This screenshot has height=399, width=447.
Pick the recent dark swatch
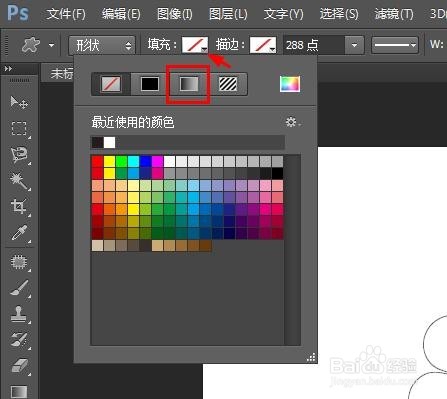click(x=97, y=142)
